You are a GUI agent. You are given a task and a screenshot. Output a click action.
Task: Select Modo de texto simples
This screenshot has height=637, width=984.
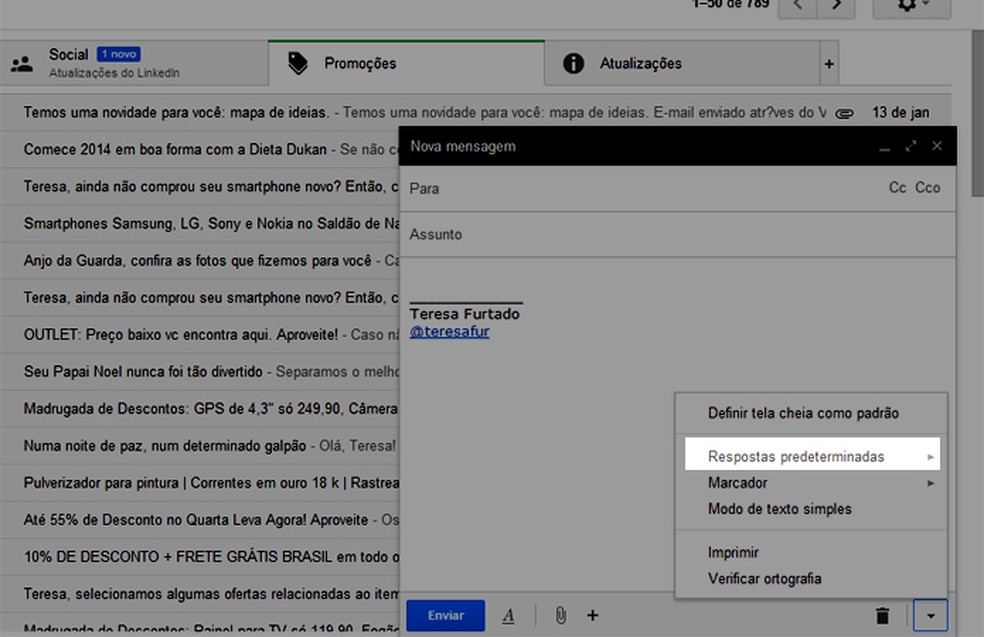tap(811, 509)
